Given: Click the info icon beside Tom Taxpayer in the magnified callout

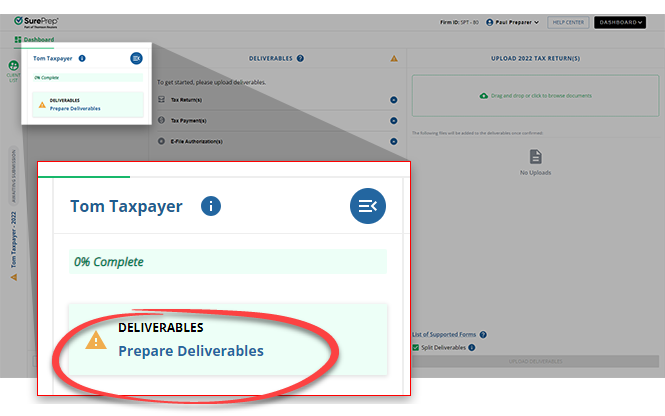Looking at the screenshot, I should 211,206.
